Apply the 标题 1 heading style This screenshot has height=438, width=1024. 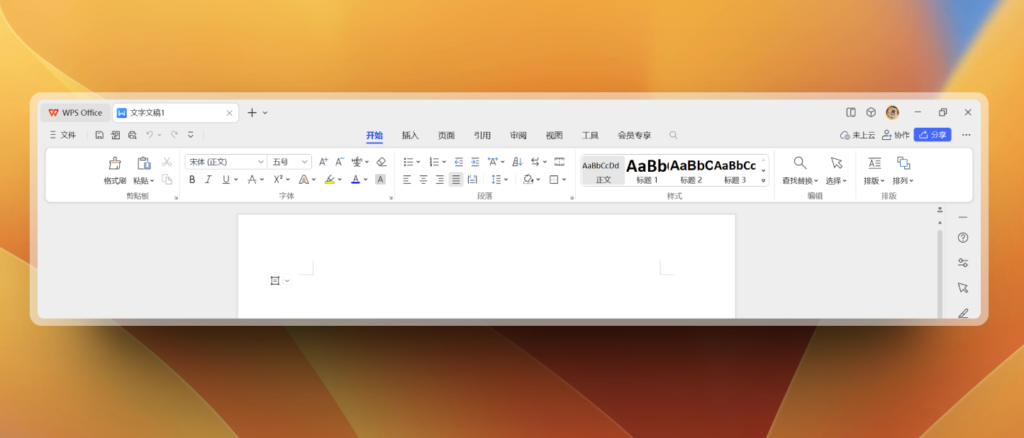(x=647, y=171)
